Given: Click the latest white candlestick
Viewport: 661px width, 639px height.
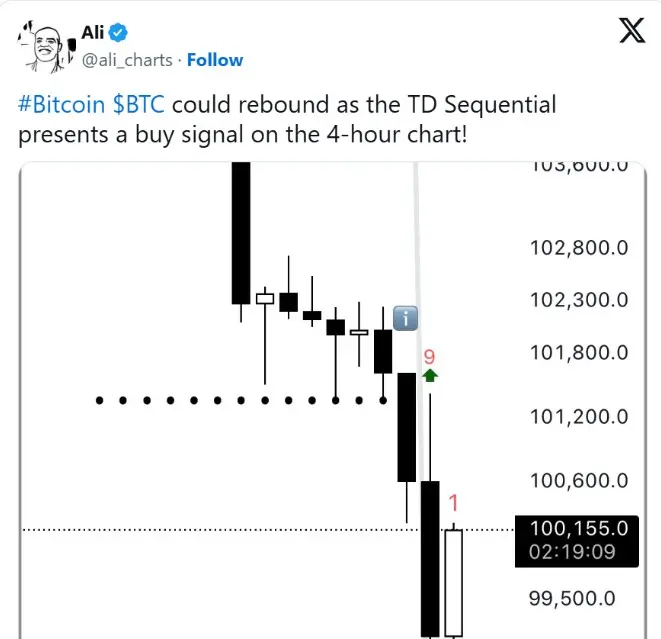Looking at the screenshot, I should (x=453, y=583).
